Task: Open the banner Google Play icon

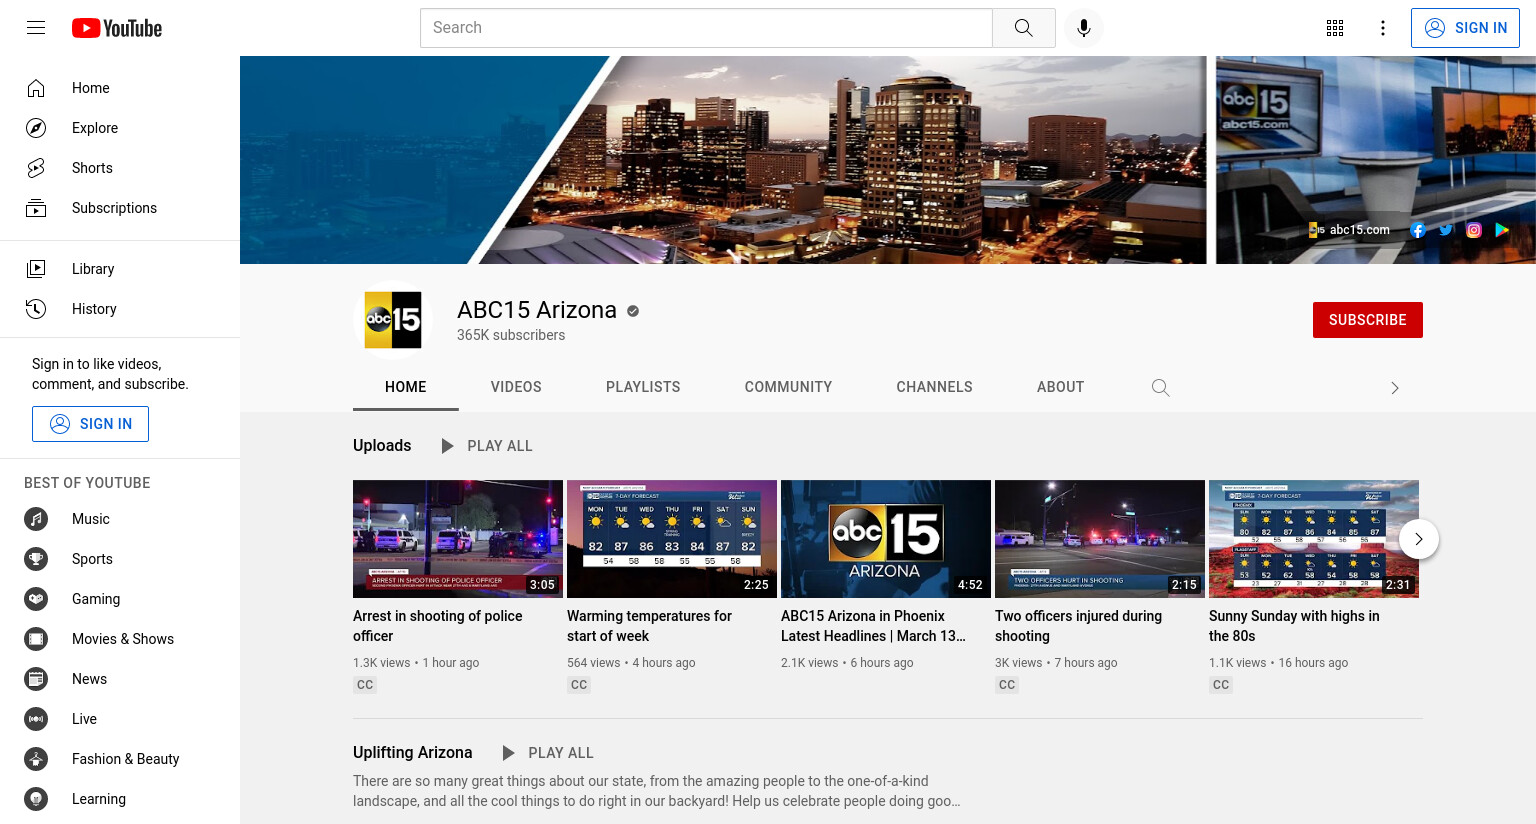Action: (1501, 230)
